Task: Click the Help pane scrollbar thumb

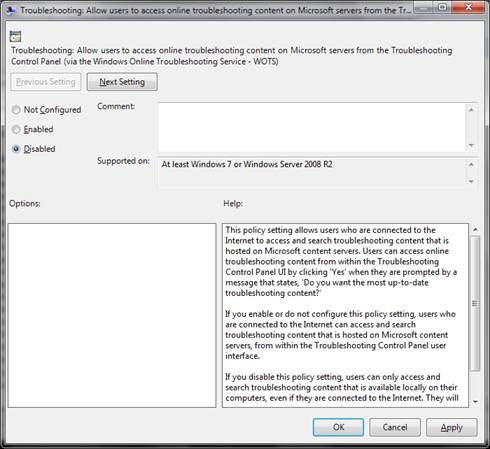Action: (x=475, y=303)
